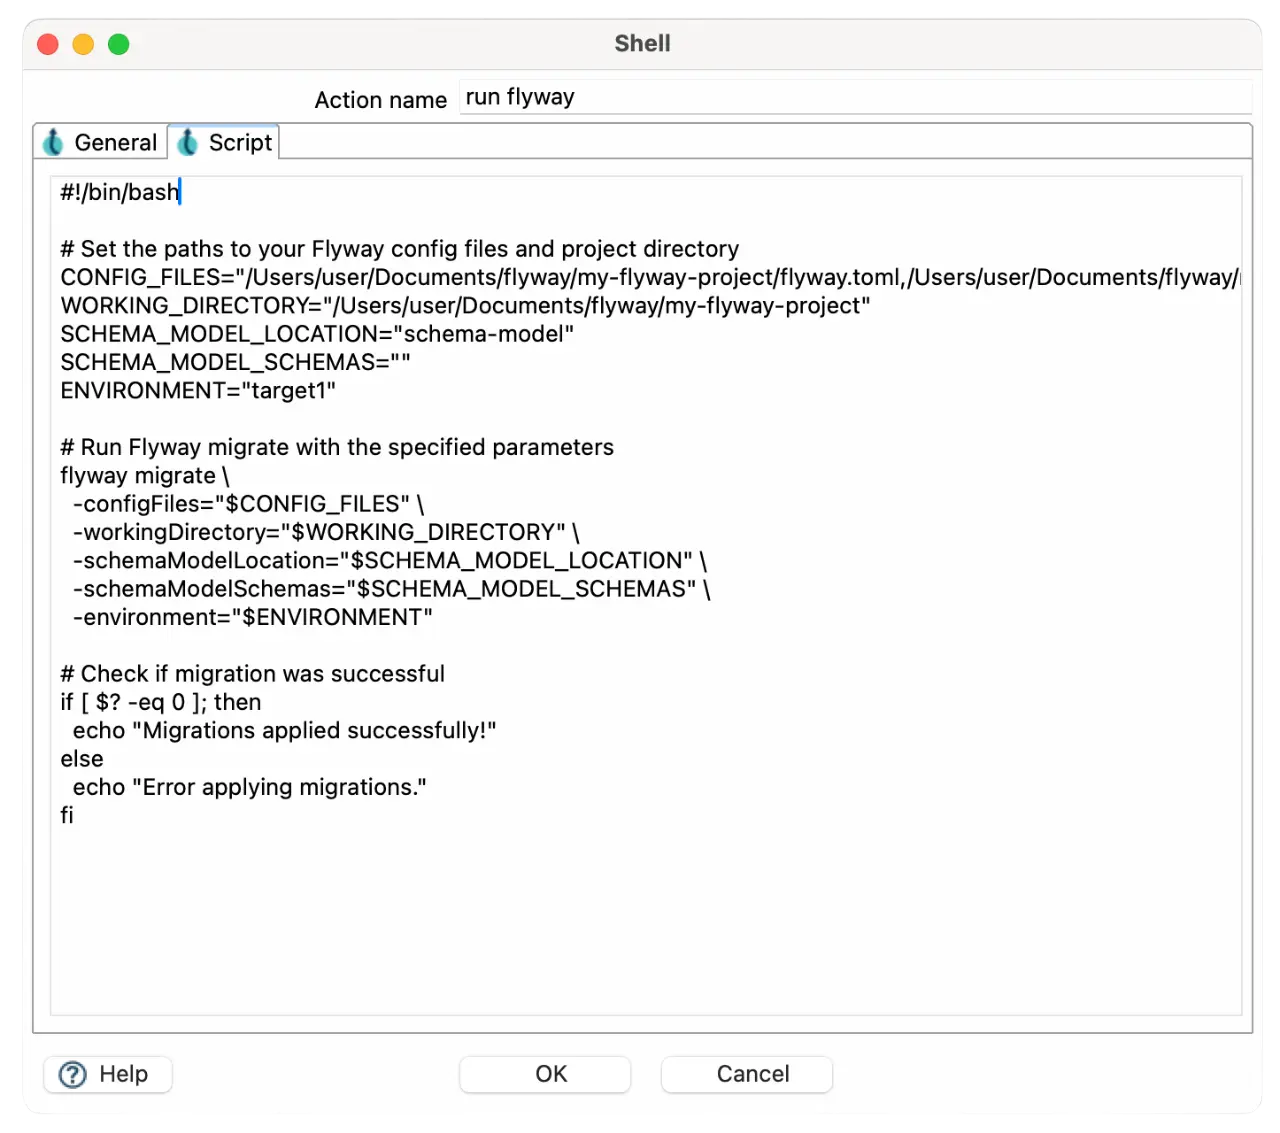
Task: Switch to the General tab
Action: click(x=114, y=143)
